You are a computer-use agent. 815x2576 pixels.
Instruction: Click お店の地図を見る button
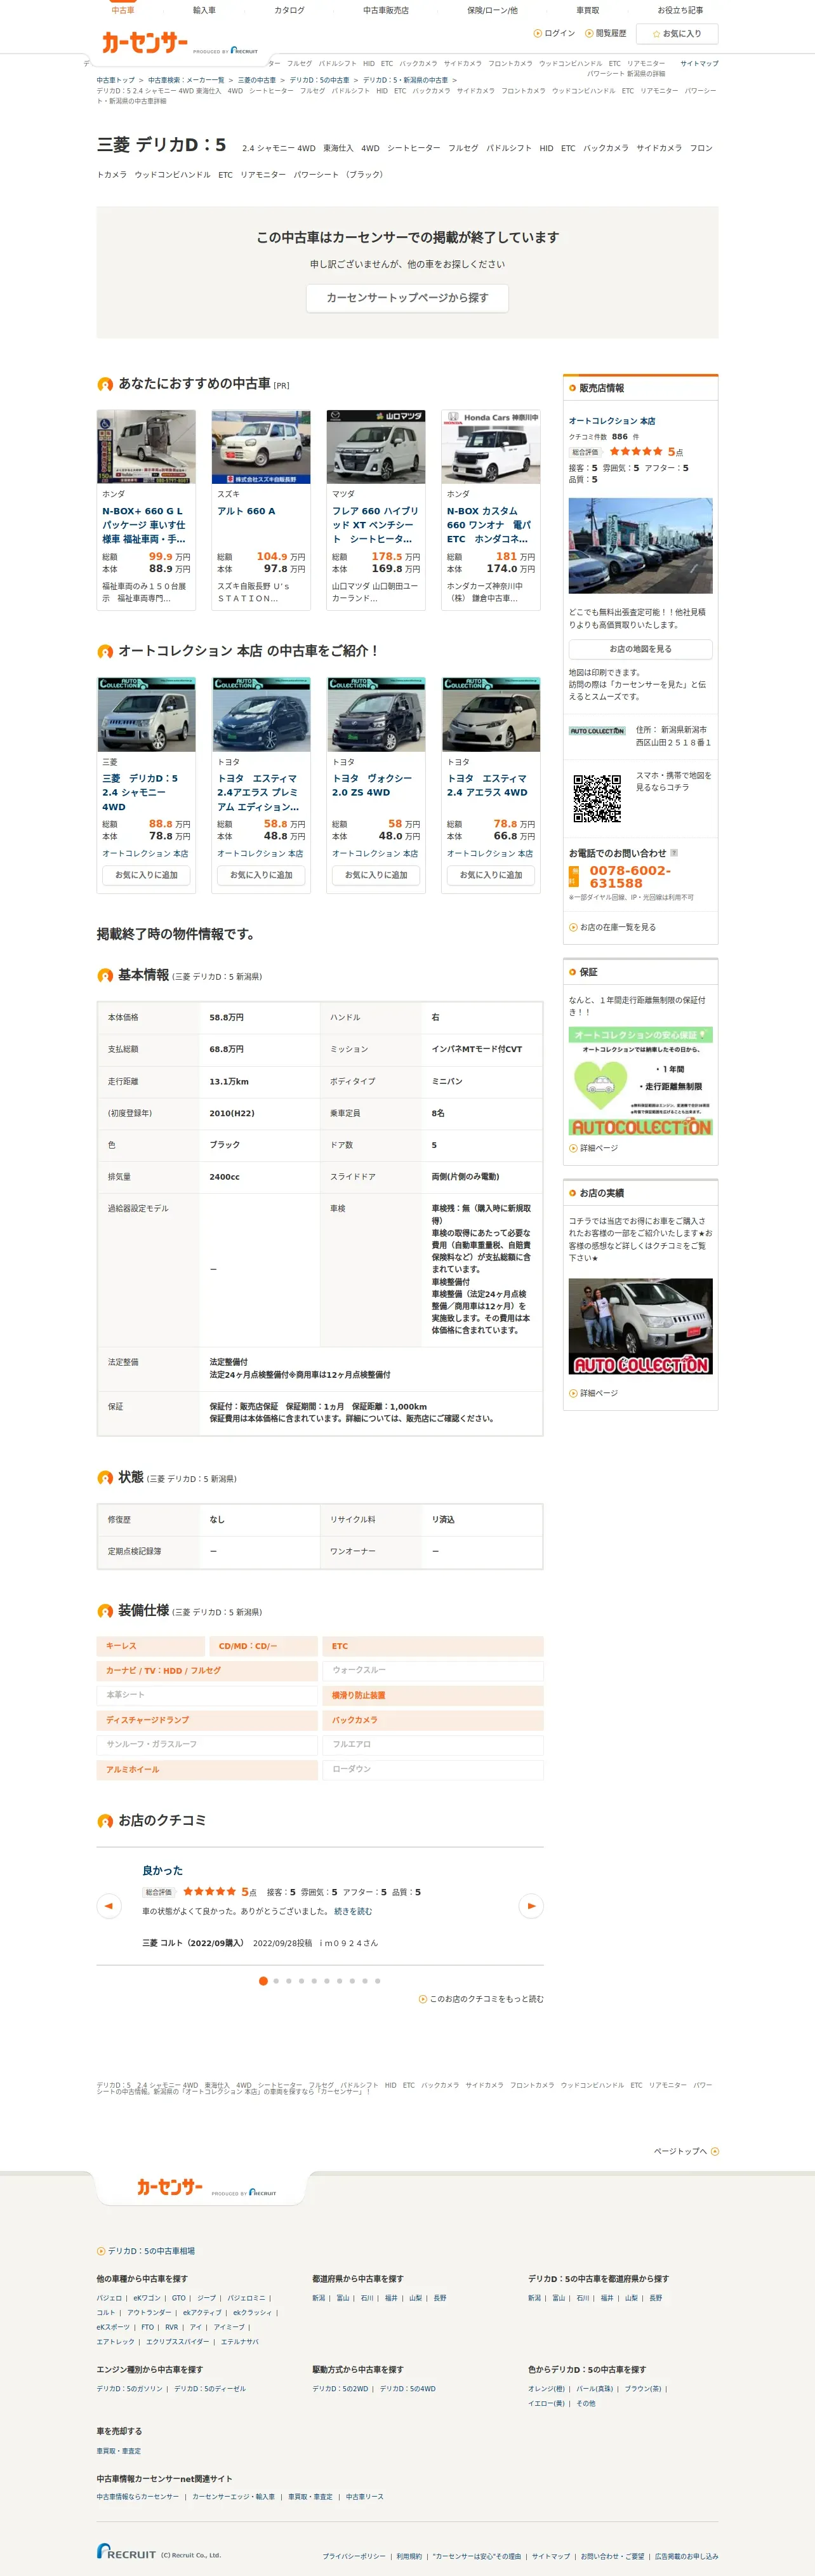[x=640, y=649]
